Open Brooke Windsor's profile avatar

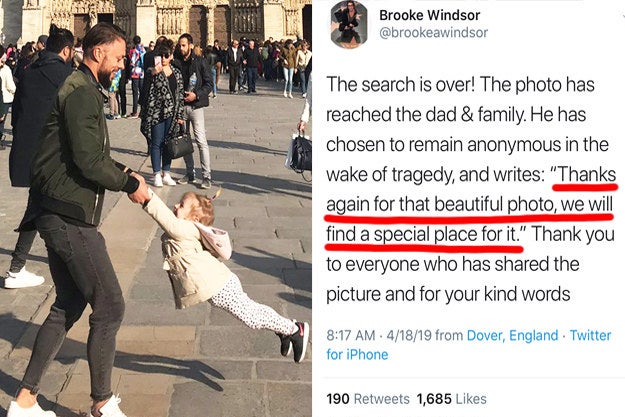(350, 25)
